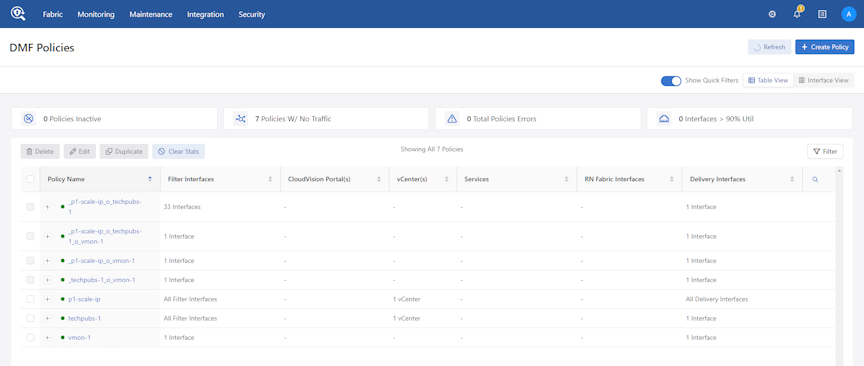
Task: Click the Interfaces > 90% Util gauge icon
Action: [664, 119]
